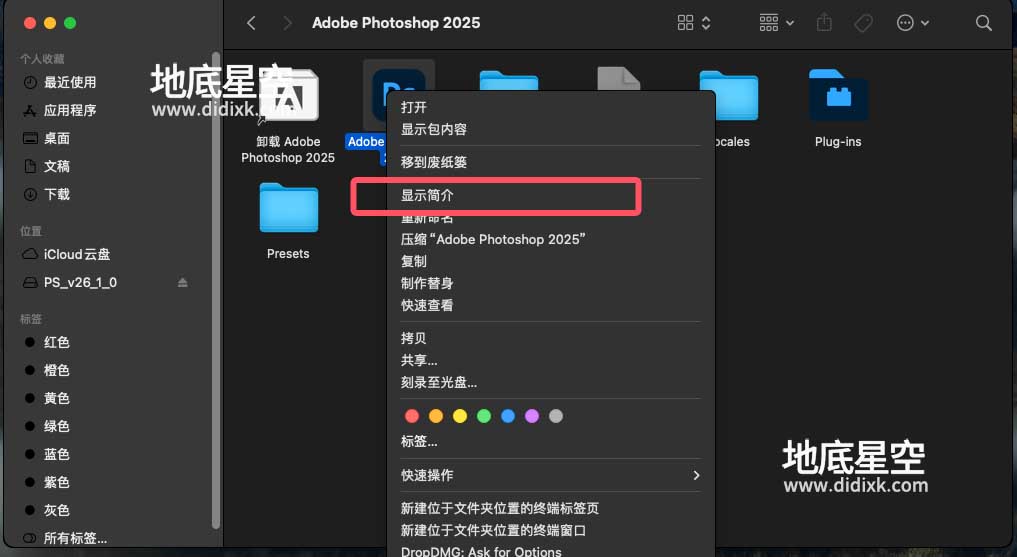Filter by 黄色 tag in sidebar
The image size is (1017, 557).
[x=56, y=397]
